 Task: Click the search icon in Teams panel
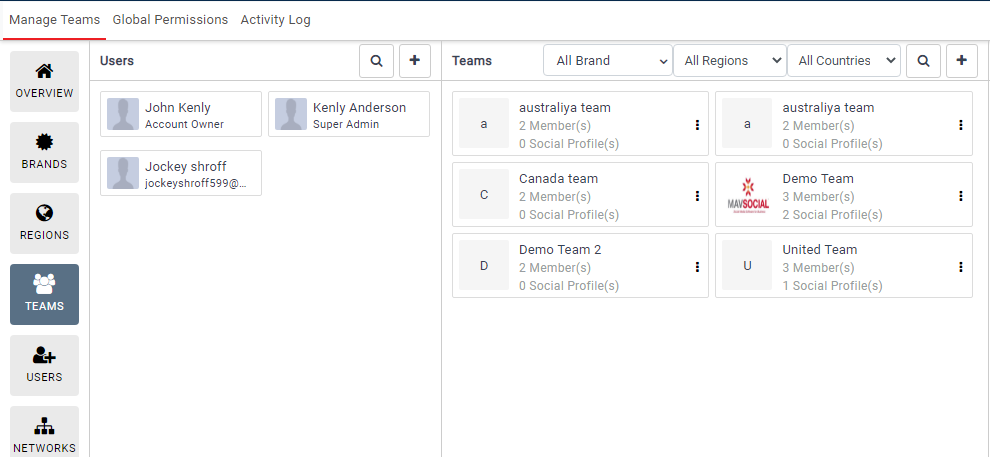point(923,61)
